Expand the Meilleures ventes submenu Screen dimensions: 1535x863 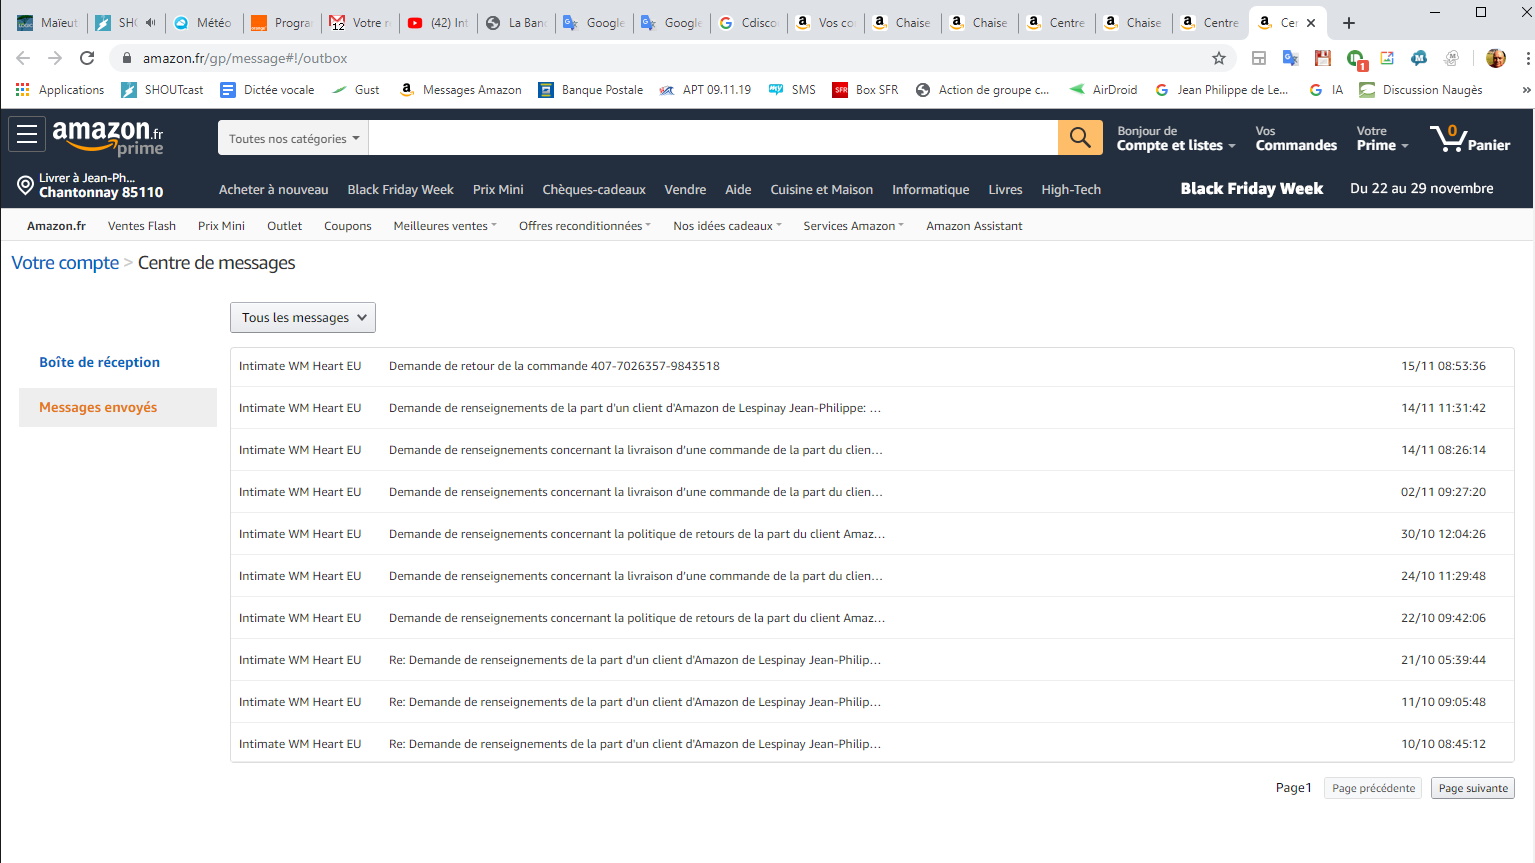(x=444, y=226)
